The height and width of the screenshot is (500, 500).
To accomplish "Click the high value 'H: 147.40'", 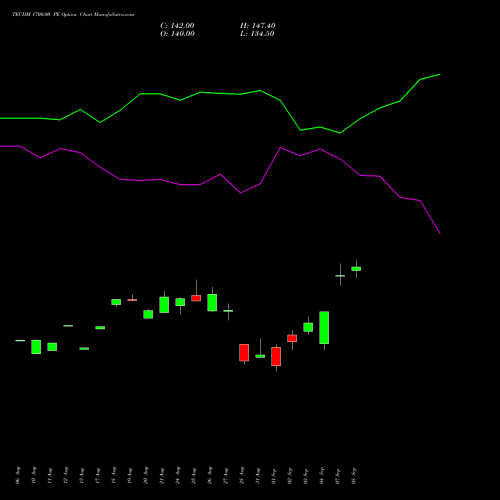I will tap(257, 26).
